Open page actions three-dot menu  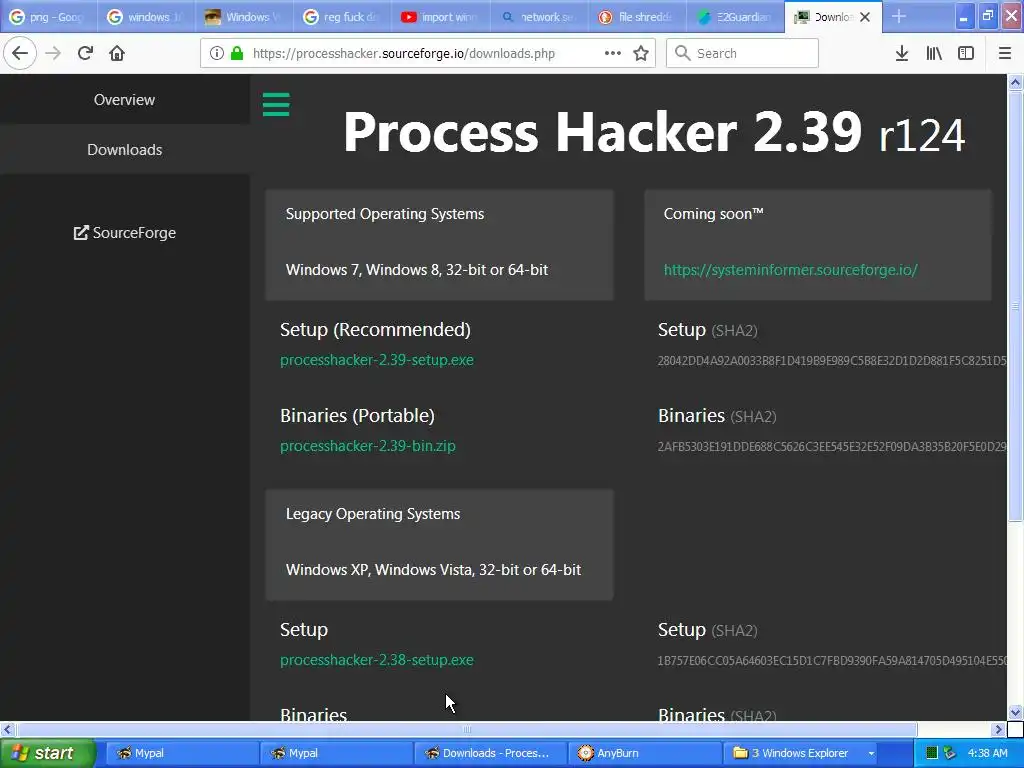click(x=613, y=53)
